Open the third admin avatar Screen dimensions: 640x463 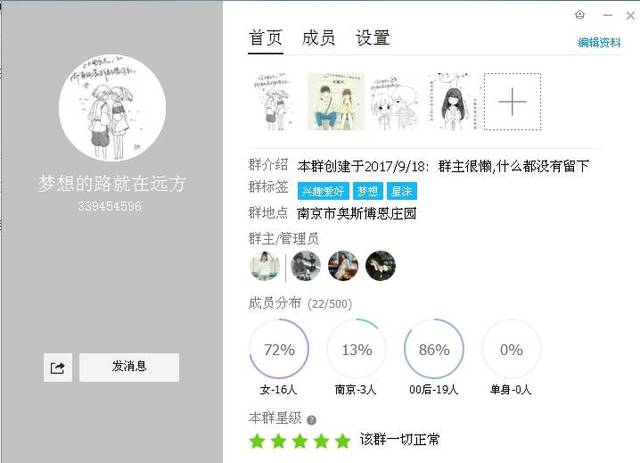pos(343,266)
